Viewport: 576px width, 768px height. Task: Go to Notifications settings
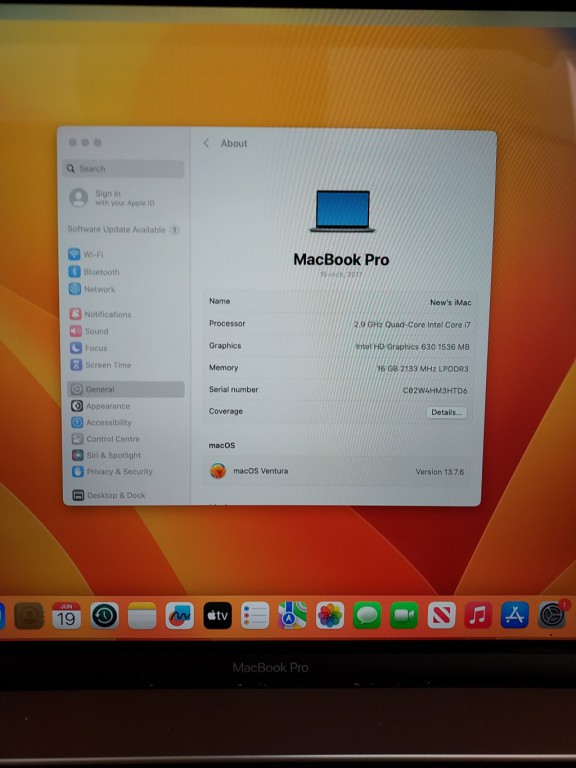click(x=100, y=314)
